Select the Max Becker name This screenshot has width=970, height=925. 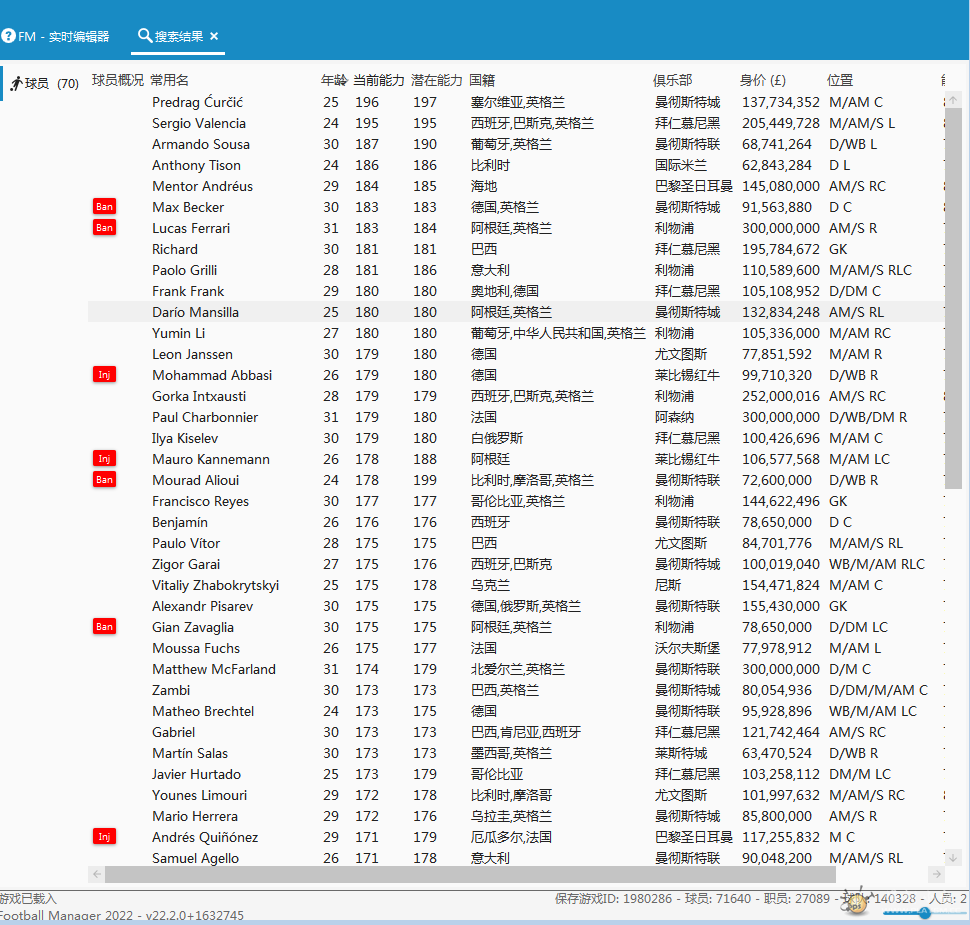click(188, 207)
